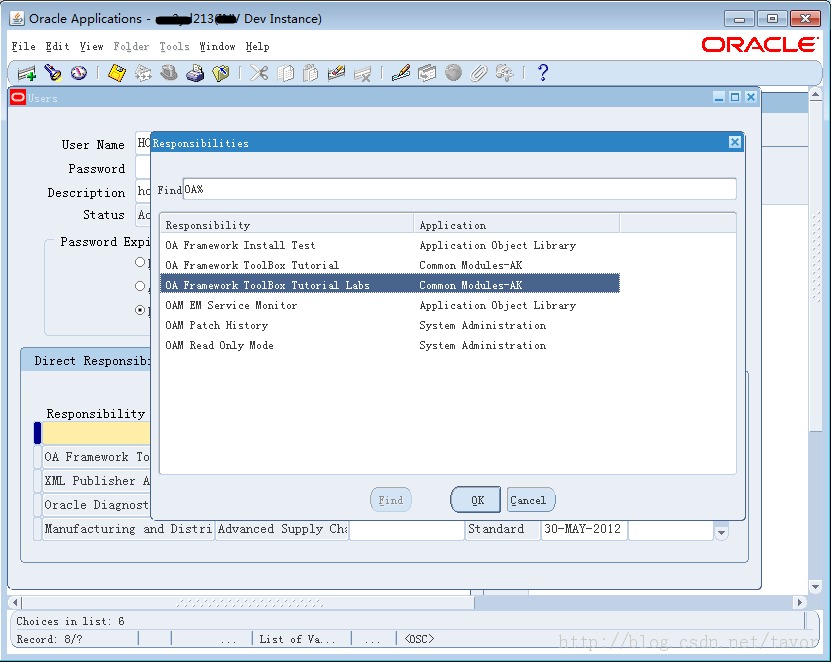The width and height of the screenshot is (831, 662).
Task: Click the OK button in Responsibilities dialog
Action: click(475, 500)
